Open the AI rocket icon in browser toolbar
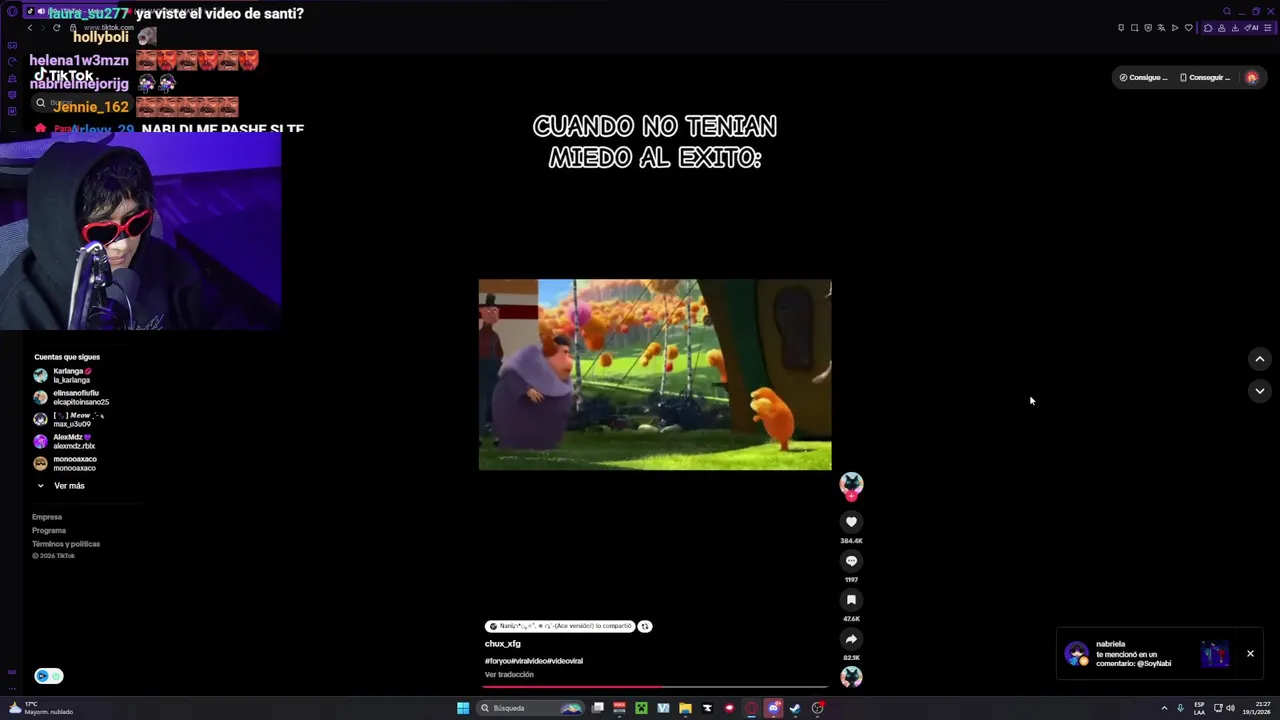The image size is (1280, 720). tap(1251, 28)
